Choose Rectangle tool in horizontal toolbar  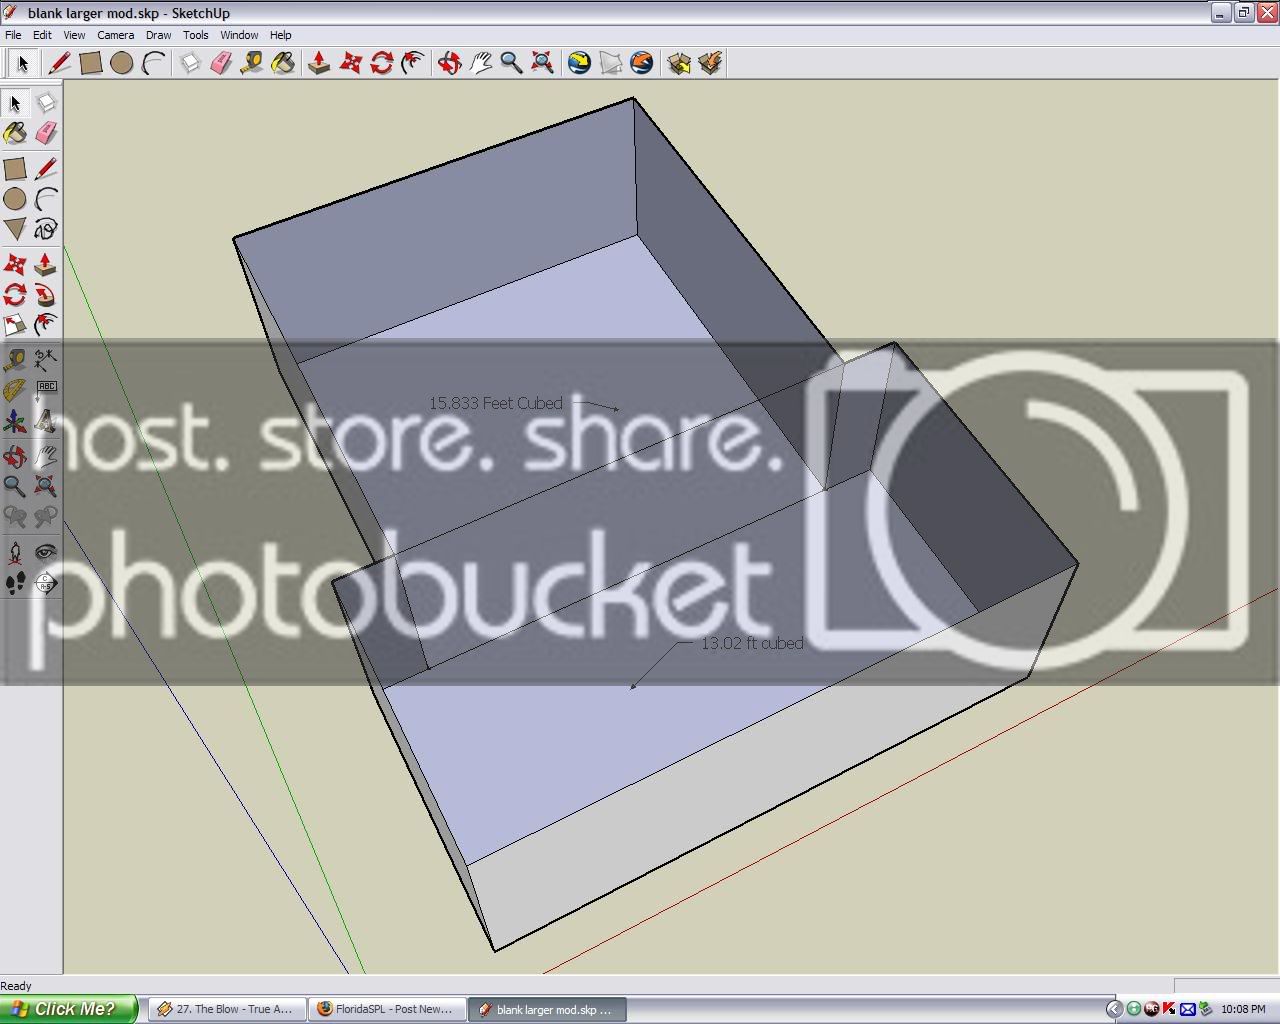coord(90,64)
